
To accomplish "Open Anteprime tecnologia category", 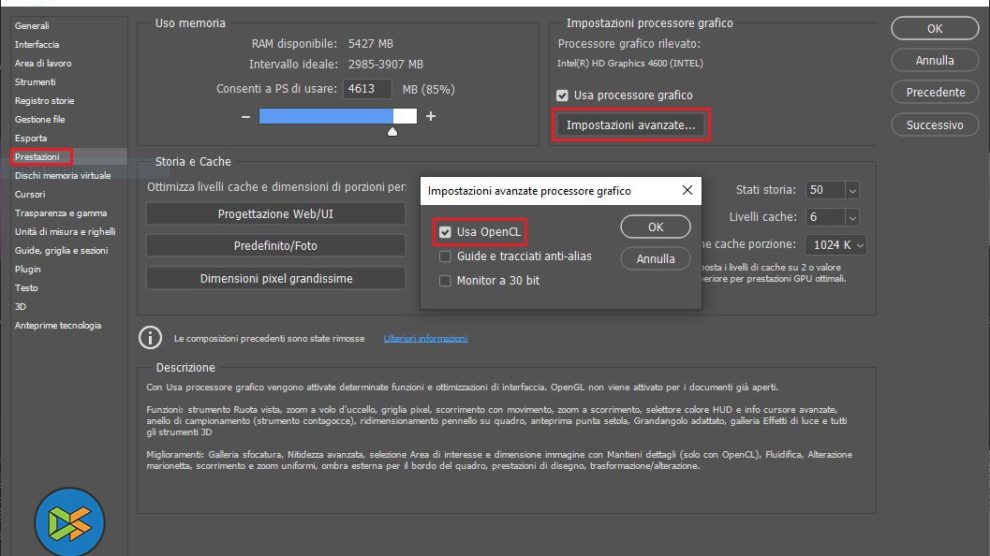I will click(x=57, y=326).
